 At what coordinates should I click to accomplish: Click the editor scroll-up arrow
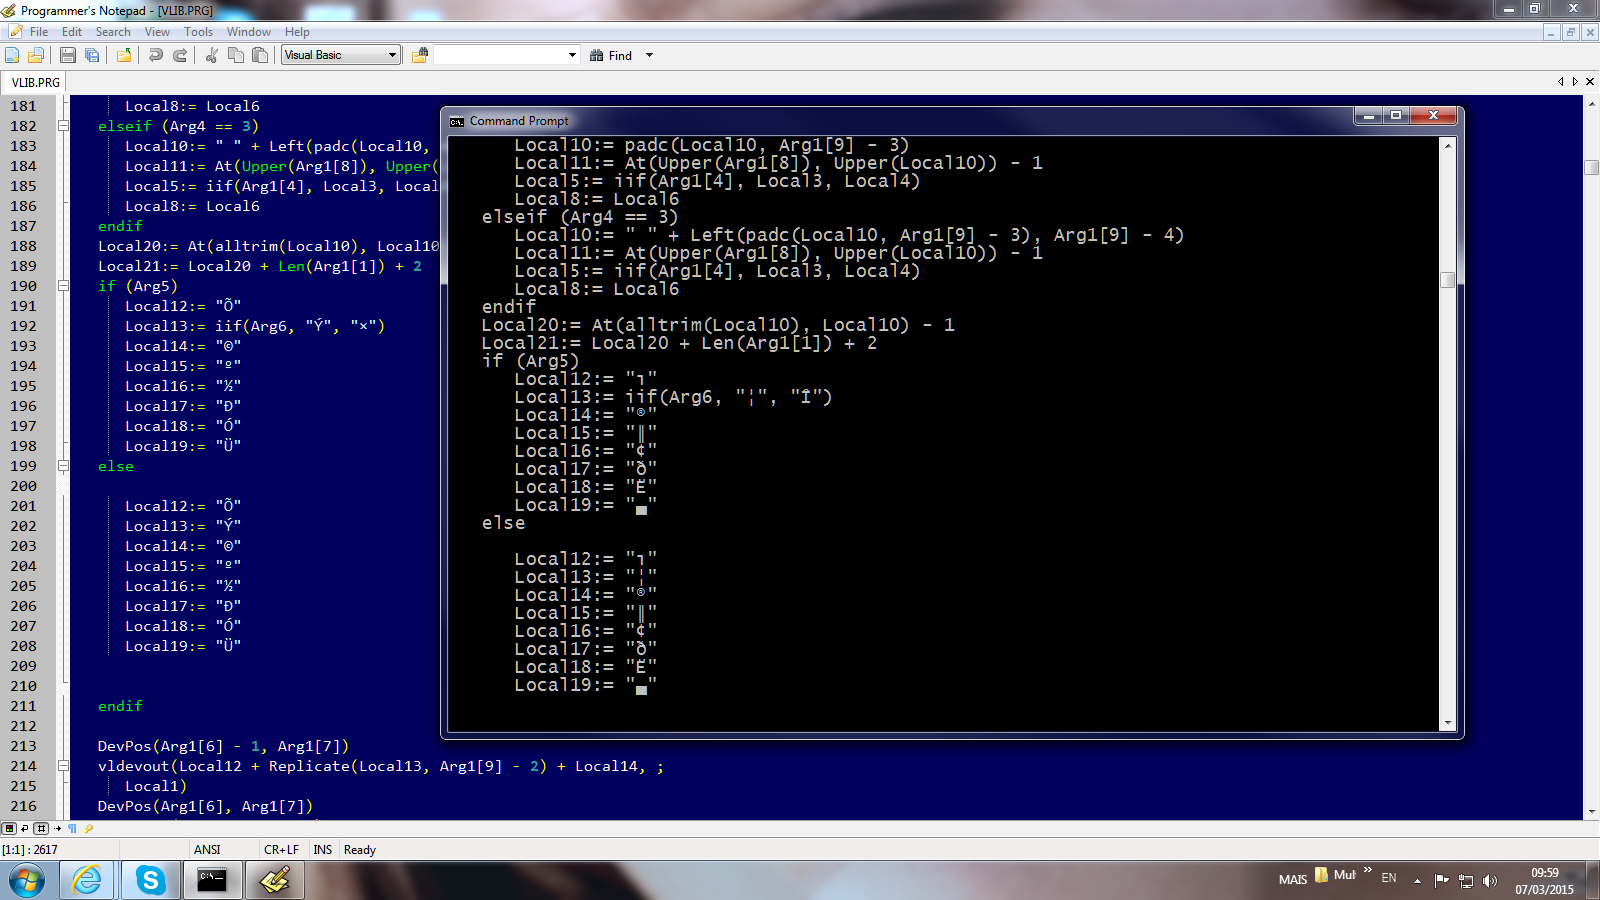tap(1592, 103)
